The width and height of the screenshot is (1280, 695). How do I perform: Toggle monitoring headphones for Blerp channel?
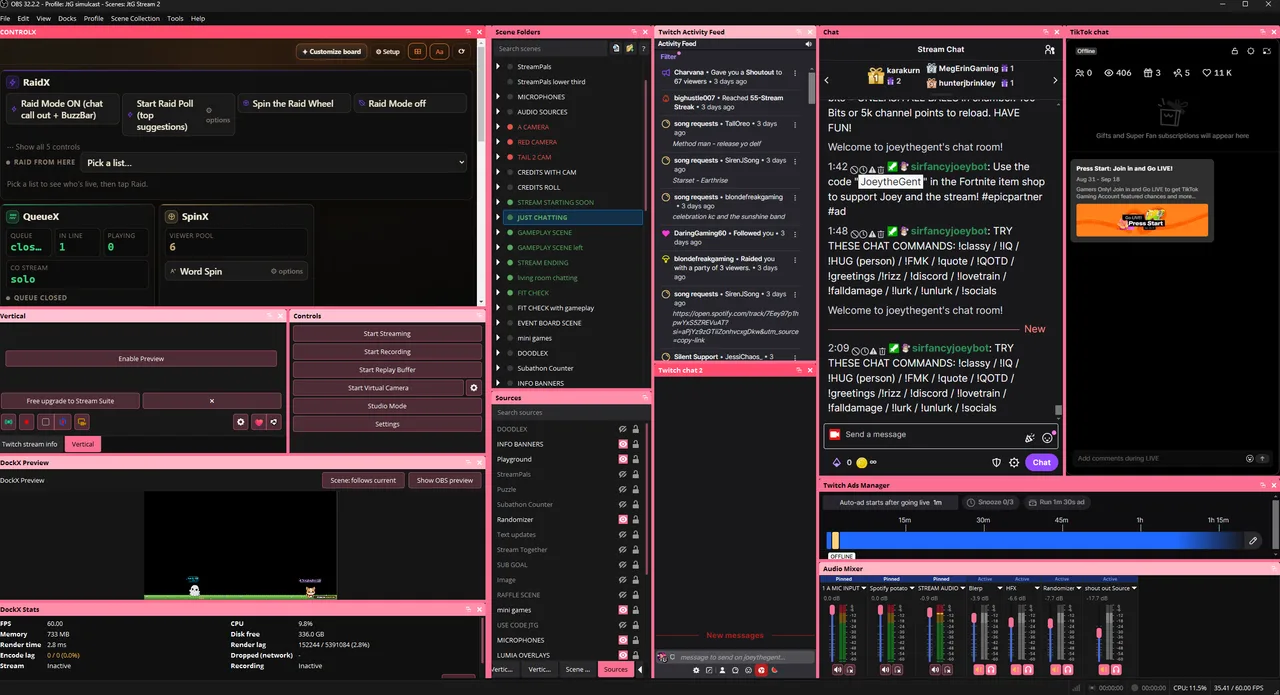(x=991, y=669)
